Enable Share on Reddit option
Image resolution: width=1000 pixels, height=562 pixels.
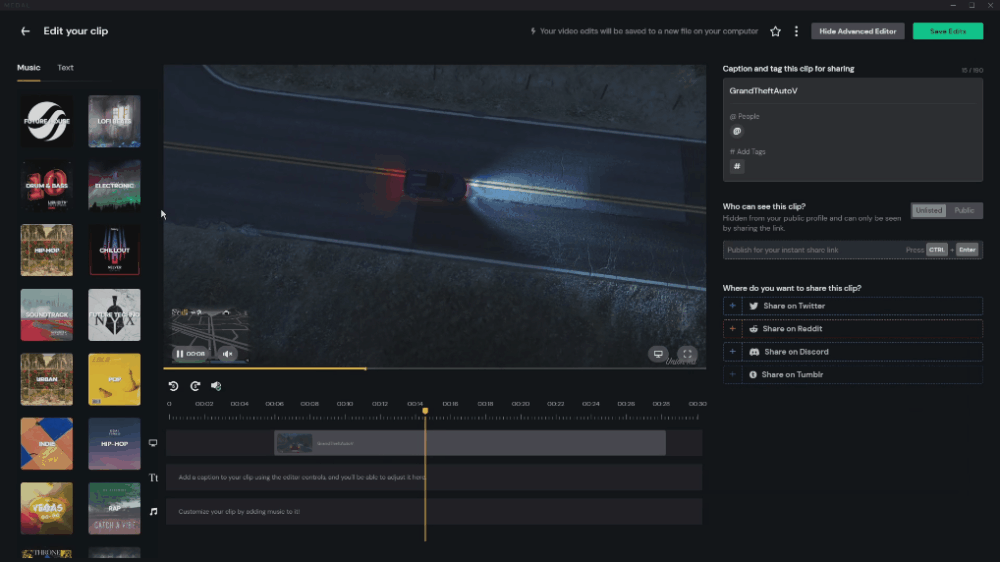[853, 329]
